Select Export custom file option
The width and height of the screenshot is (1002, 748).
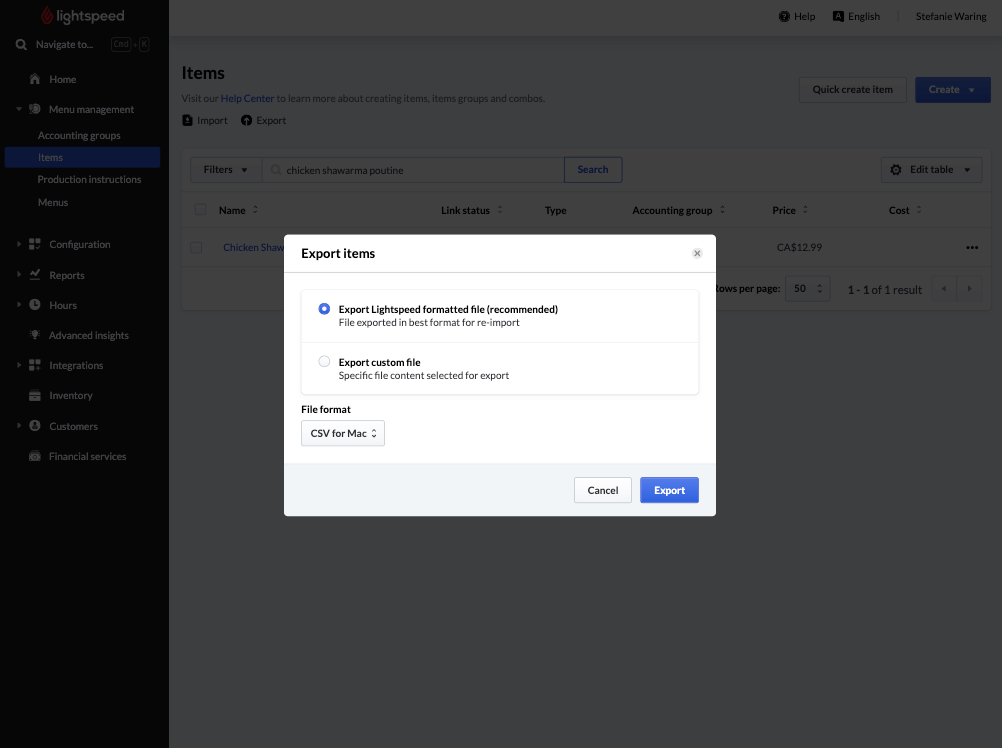[x=325, y=362]
